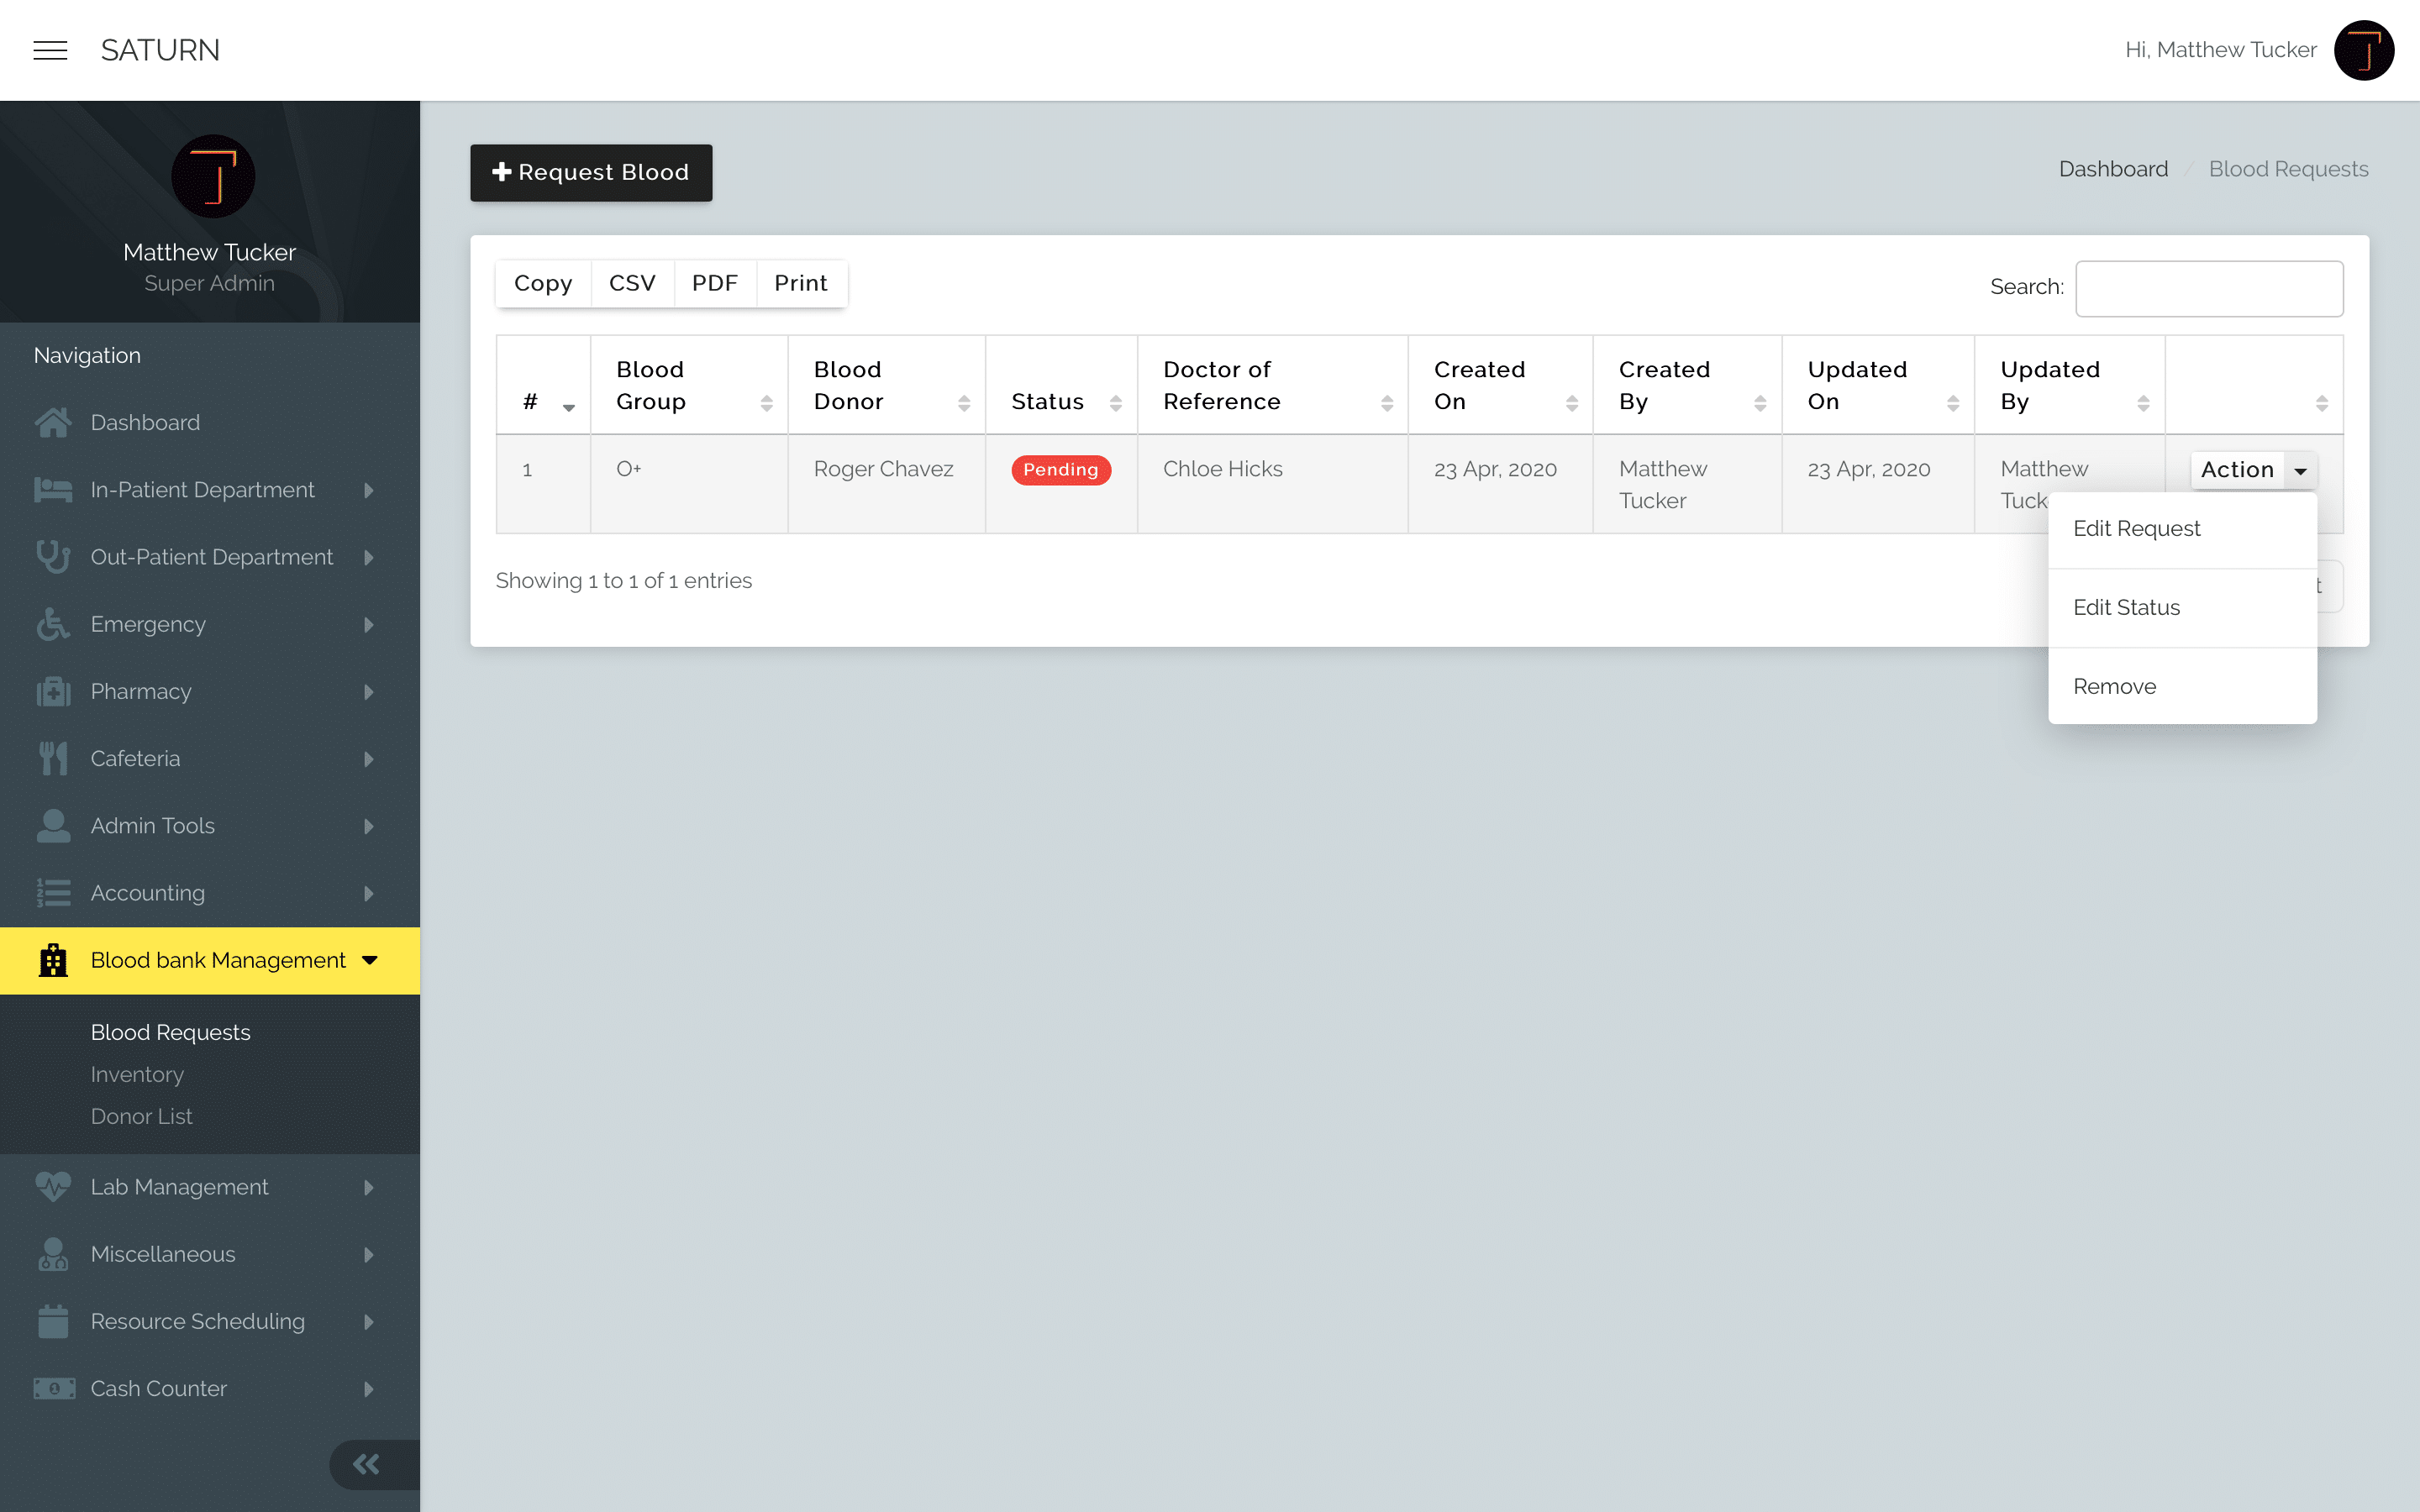
Task: Open the Inventory submenu item
Action: pyautogui.click(x=137, y=1074)
